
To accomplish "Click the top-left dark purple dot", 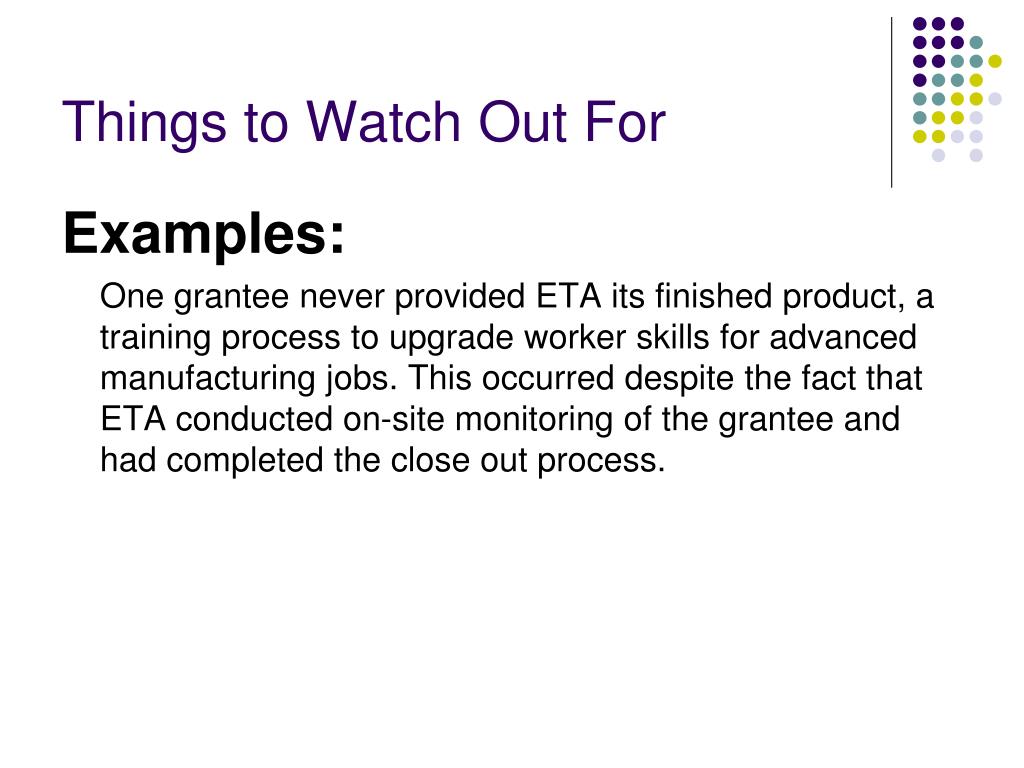I will (x=920, y=24).
